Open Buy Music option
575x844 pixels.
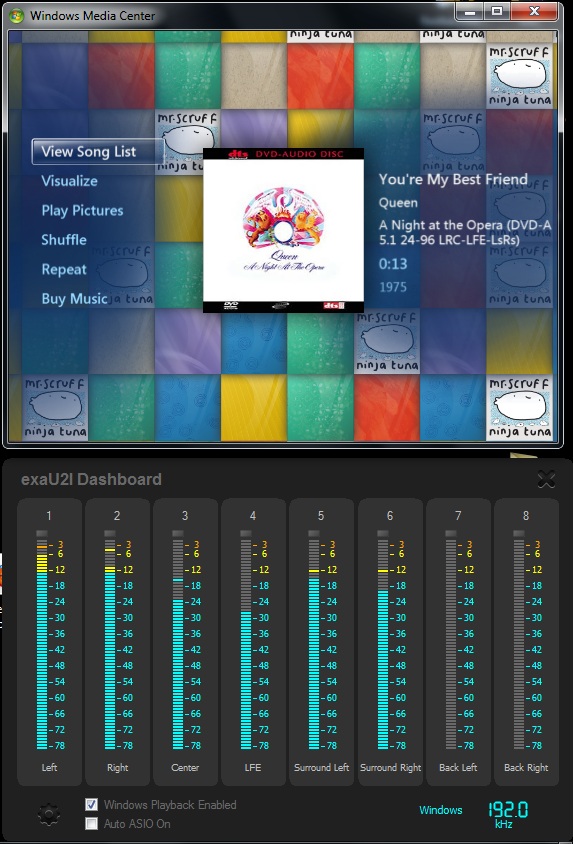[74, 298]
